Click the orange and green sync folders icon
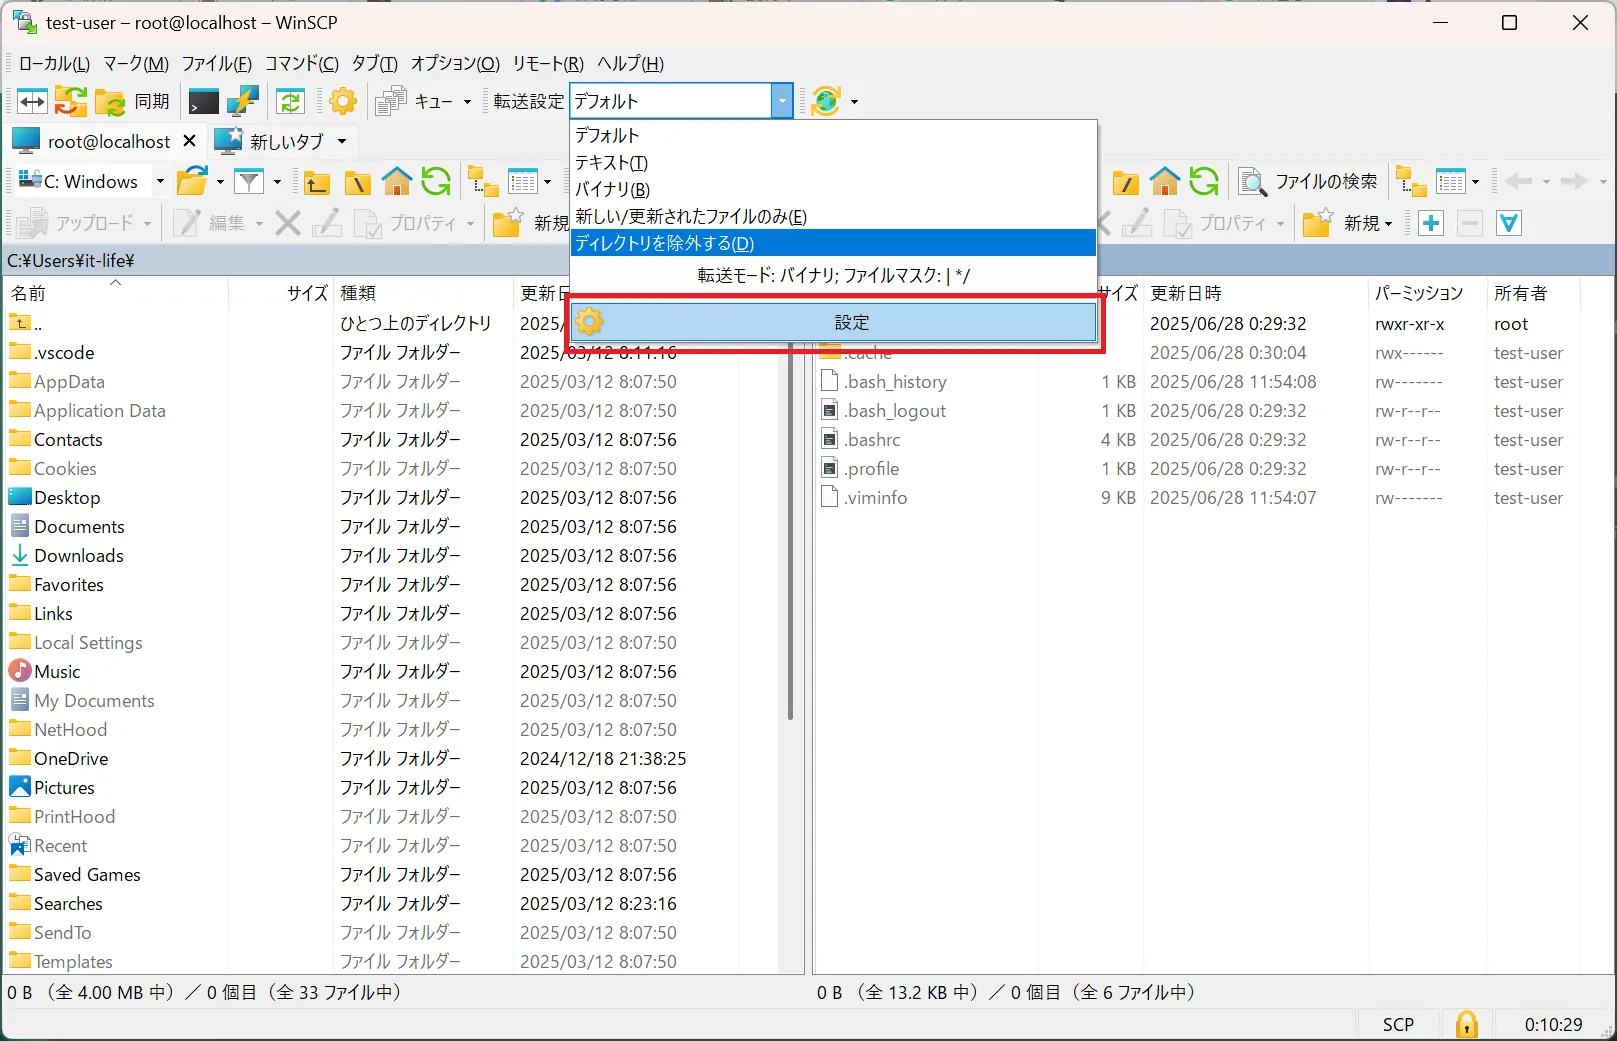Screen dimensions: 1617x1041 [70, 101]
